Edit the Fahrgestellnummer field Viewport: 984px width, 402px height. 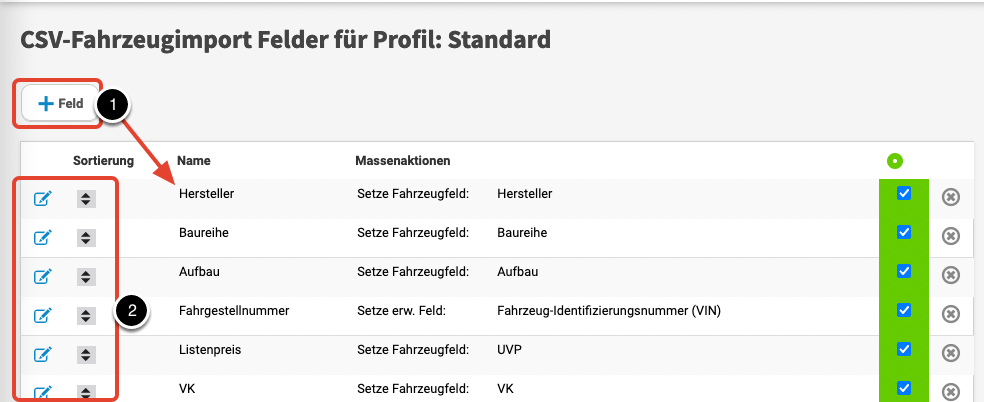pyautogui.click(x=43, y=315)
